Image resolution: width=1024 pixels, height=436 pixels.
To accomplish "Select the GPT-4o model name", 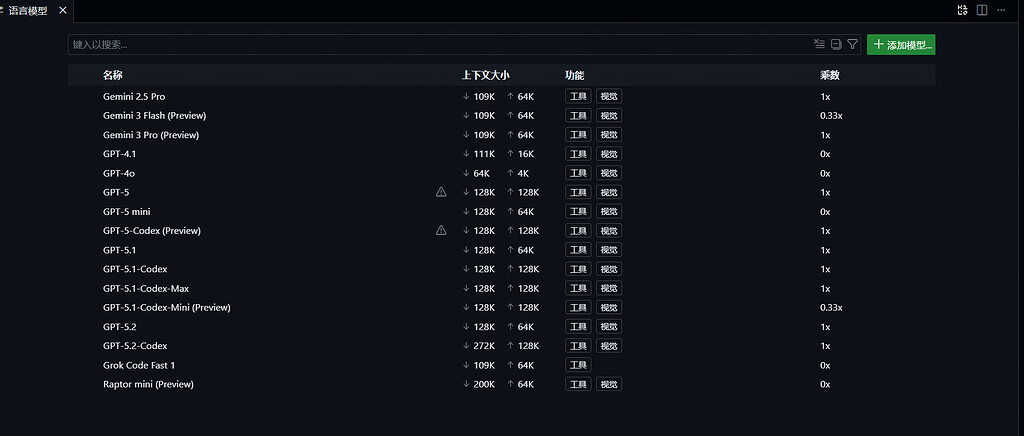I will 119,173.
